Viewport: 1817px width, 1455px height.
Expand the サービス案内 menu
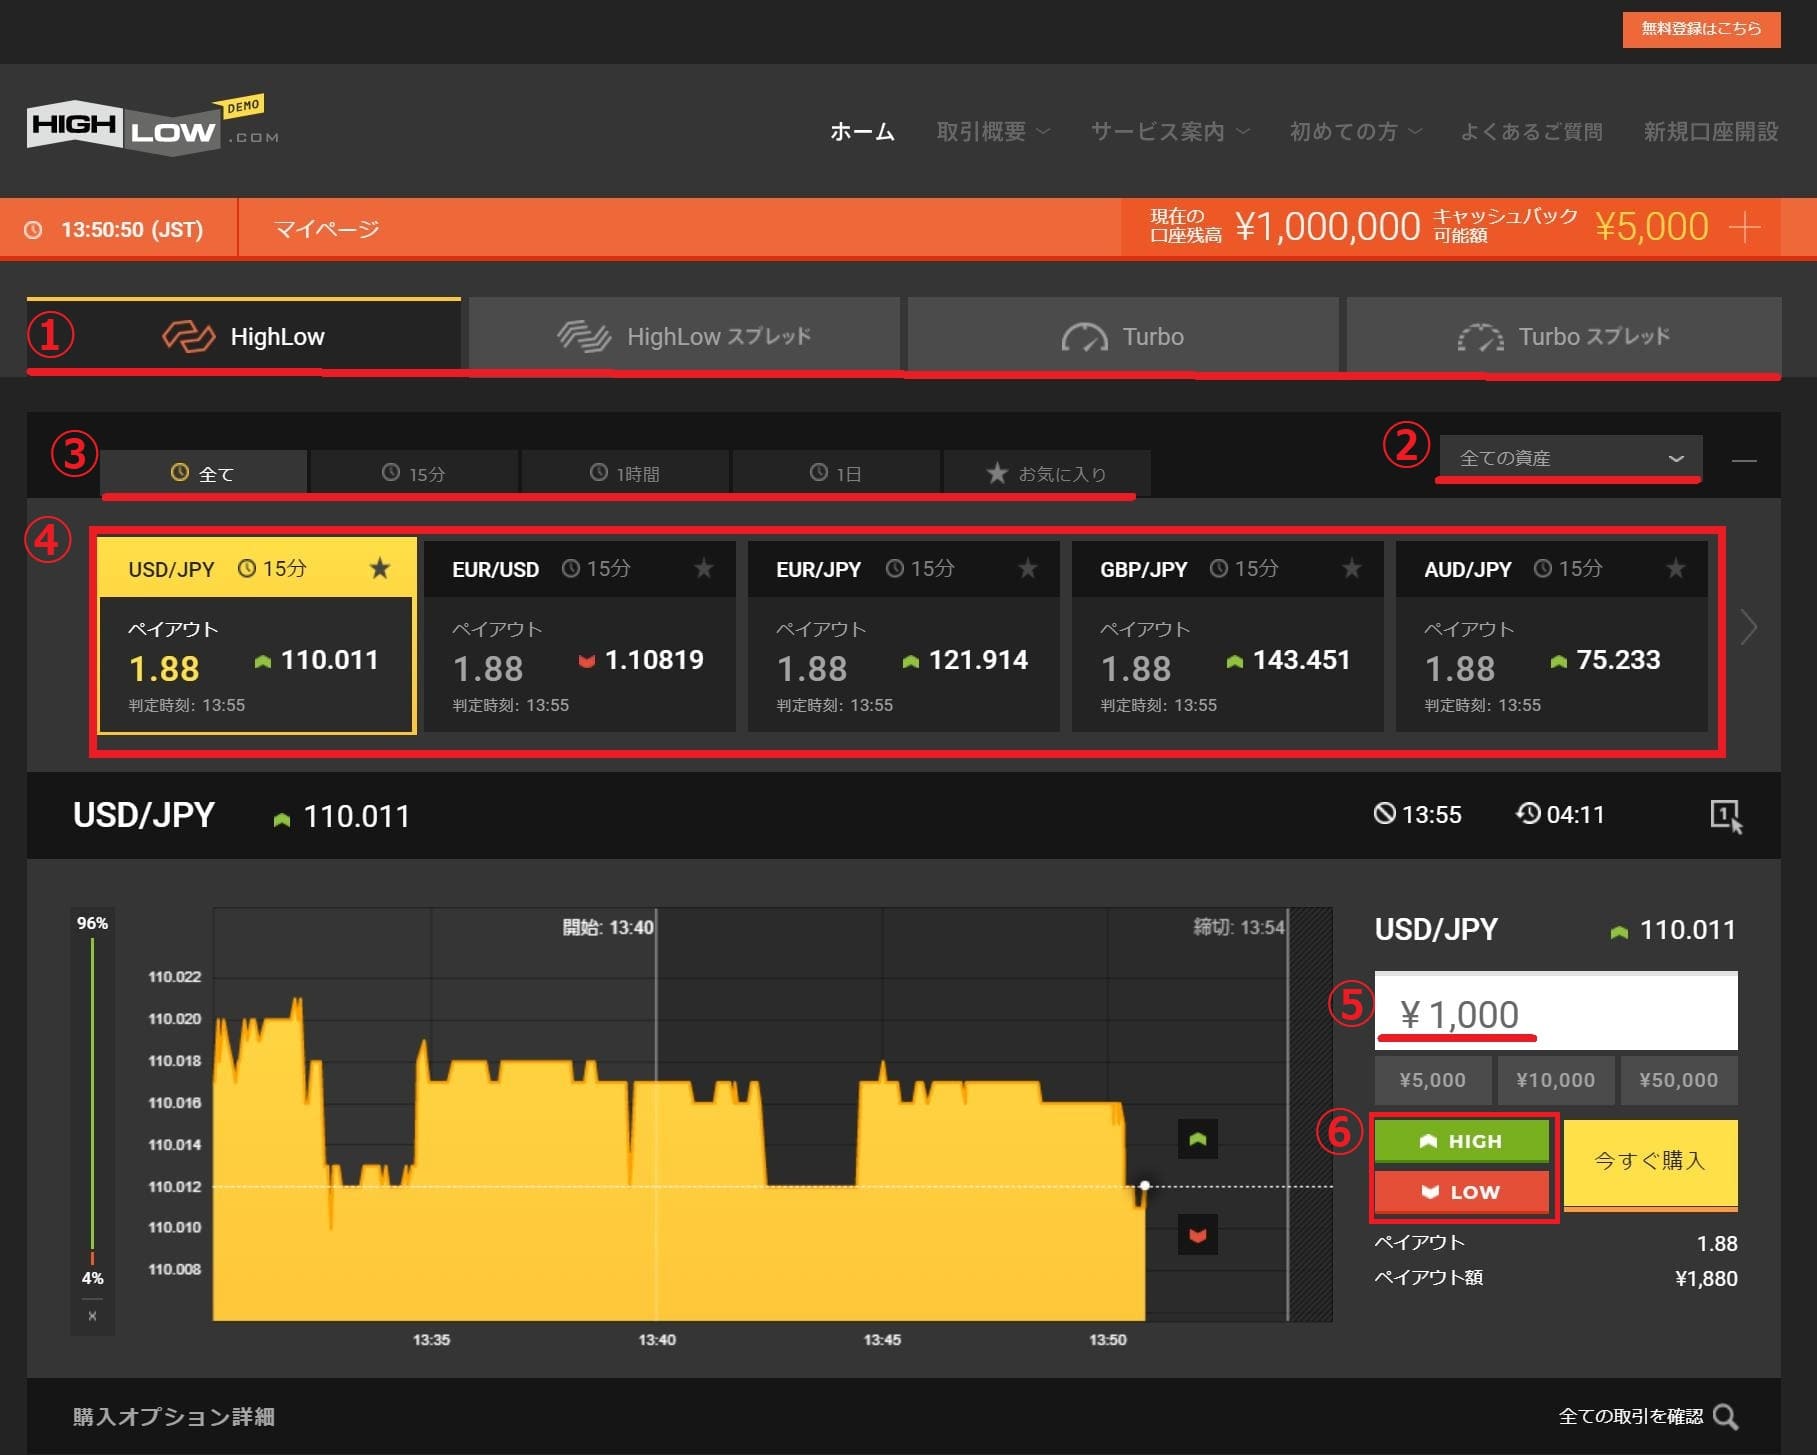[x=1170, y=132]
